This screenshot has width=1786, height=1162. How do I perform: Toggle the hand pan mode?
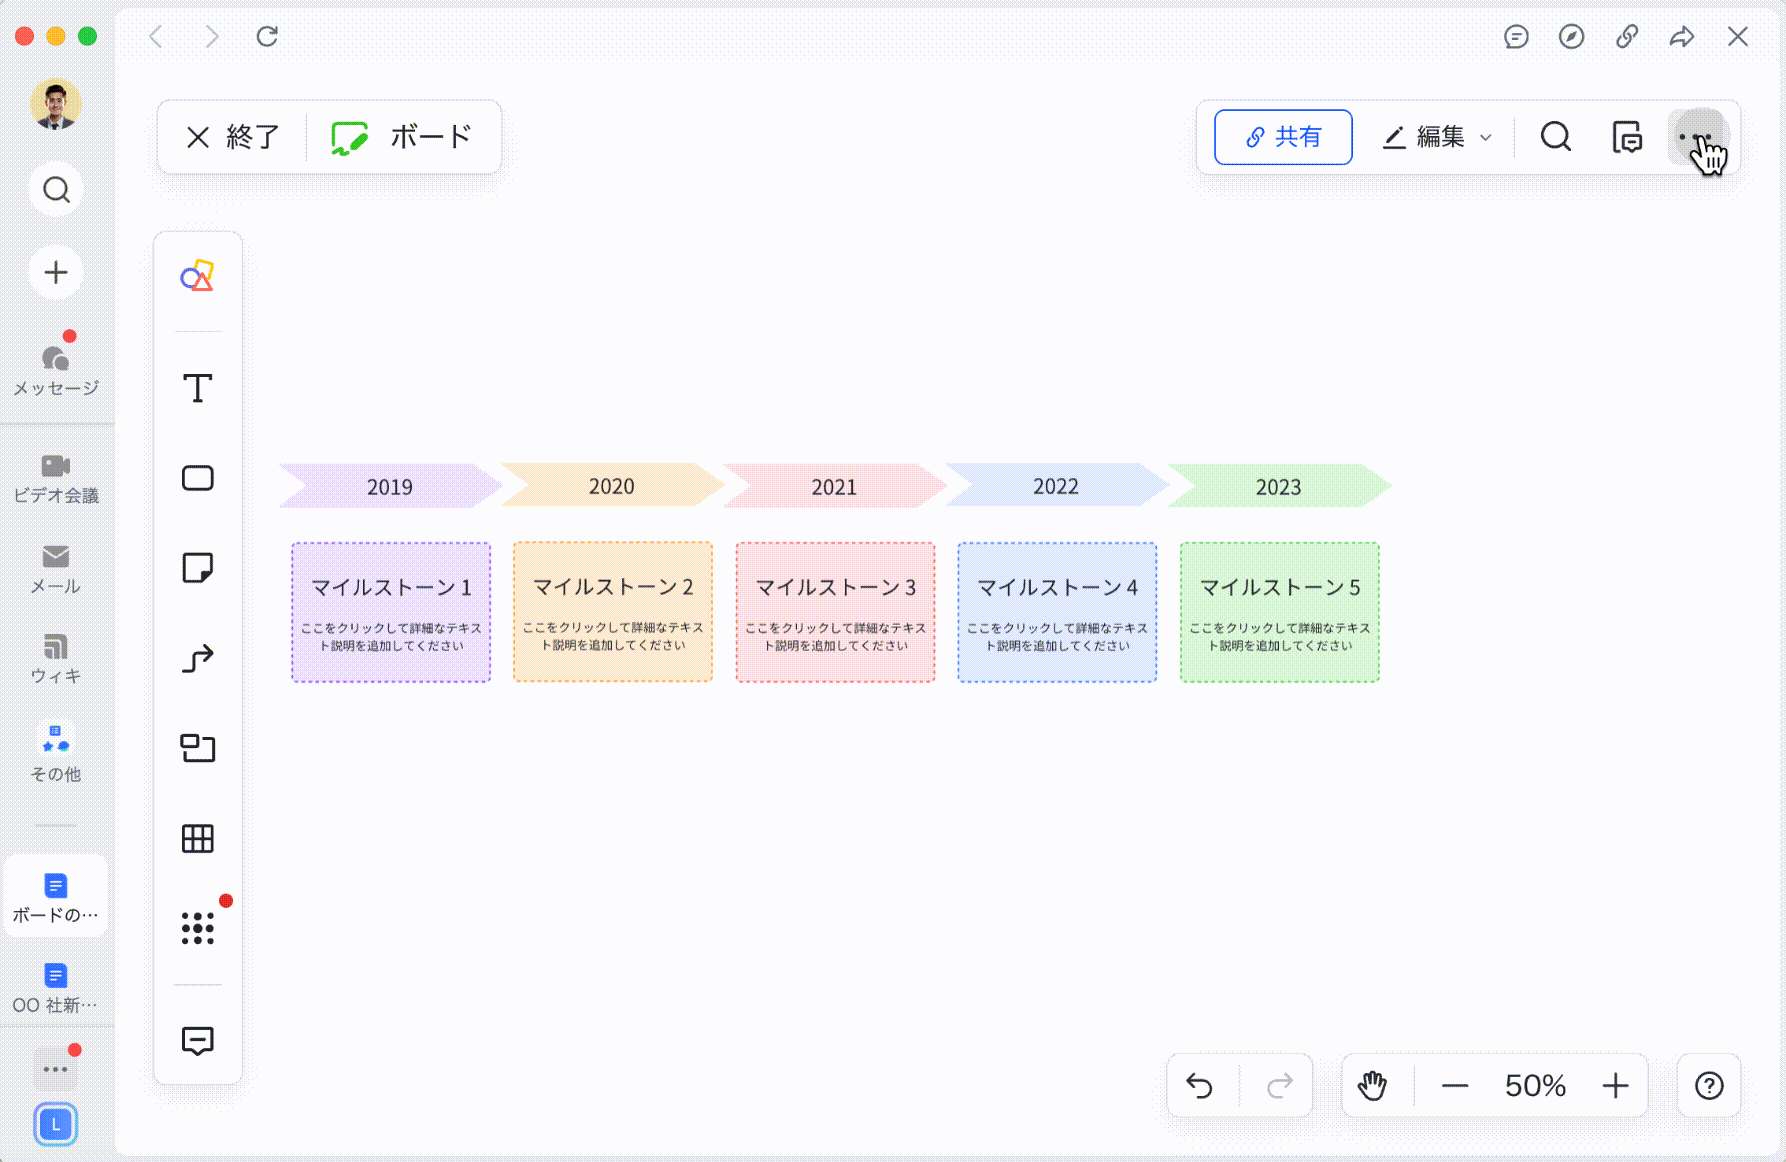[1372, 1085]
